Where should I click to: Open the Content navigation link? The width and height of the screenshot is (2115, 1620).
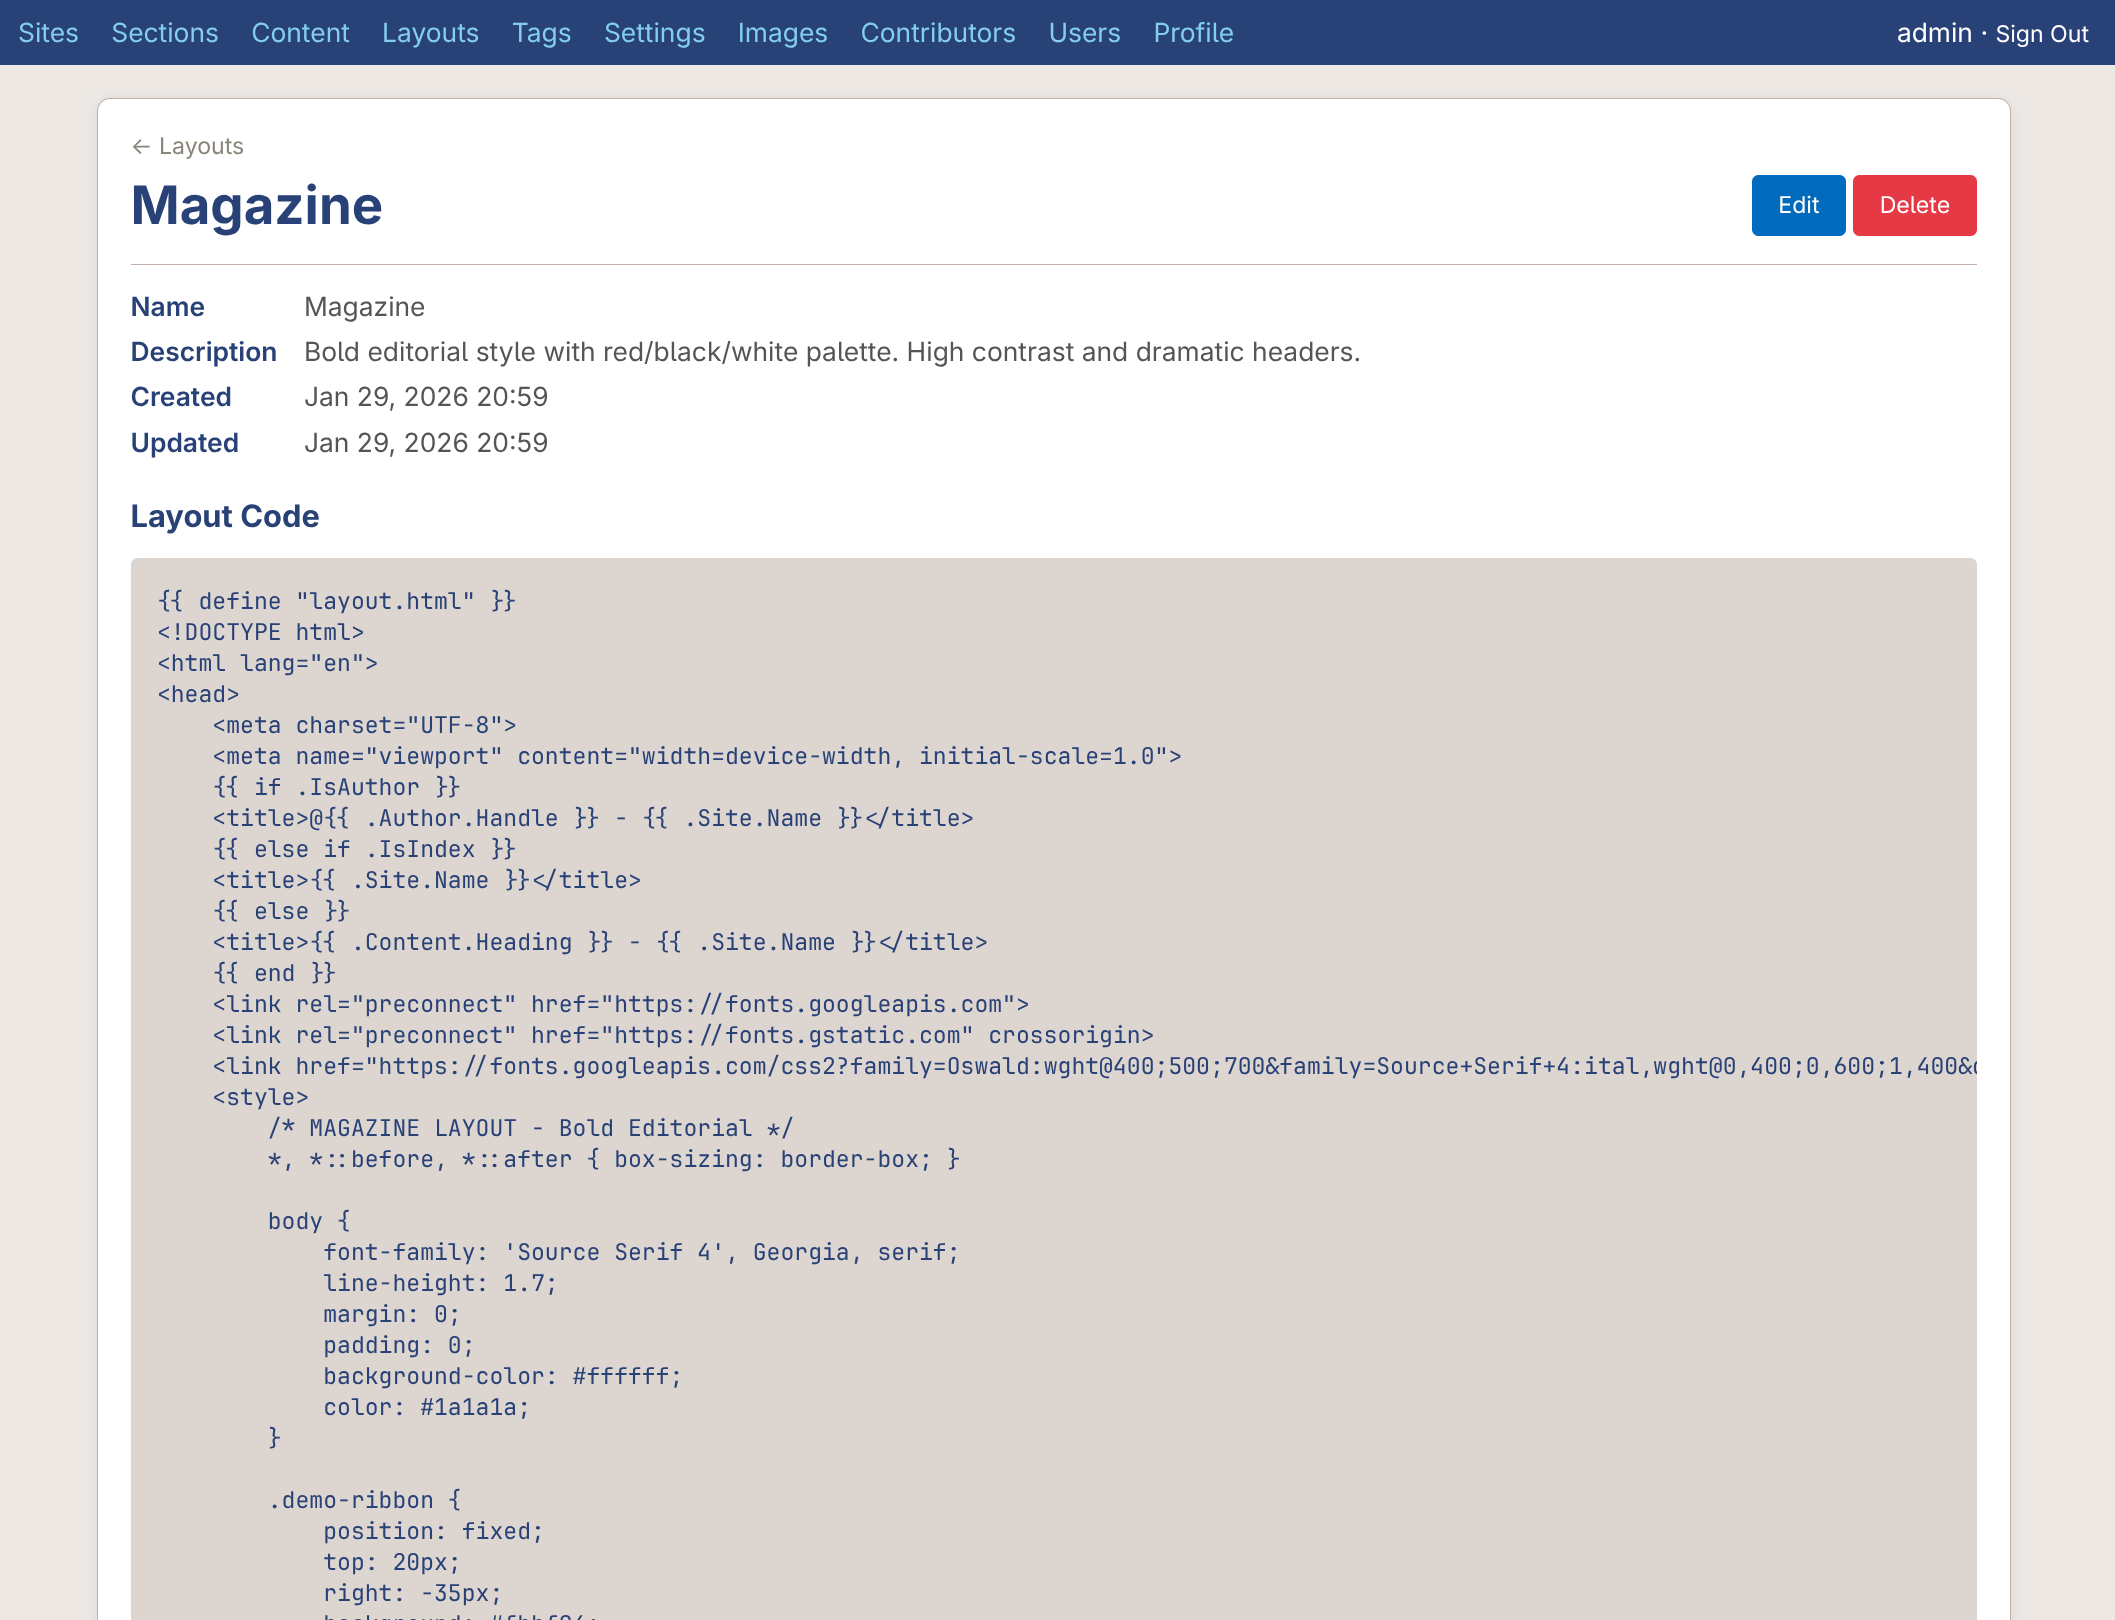point(300,33)
